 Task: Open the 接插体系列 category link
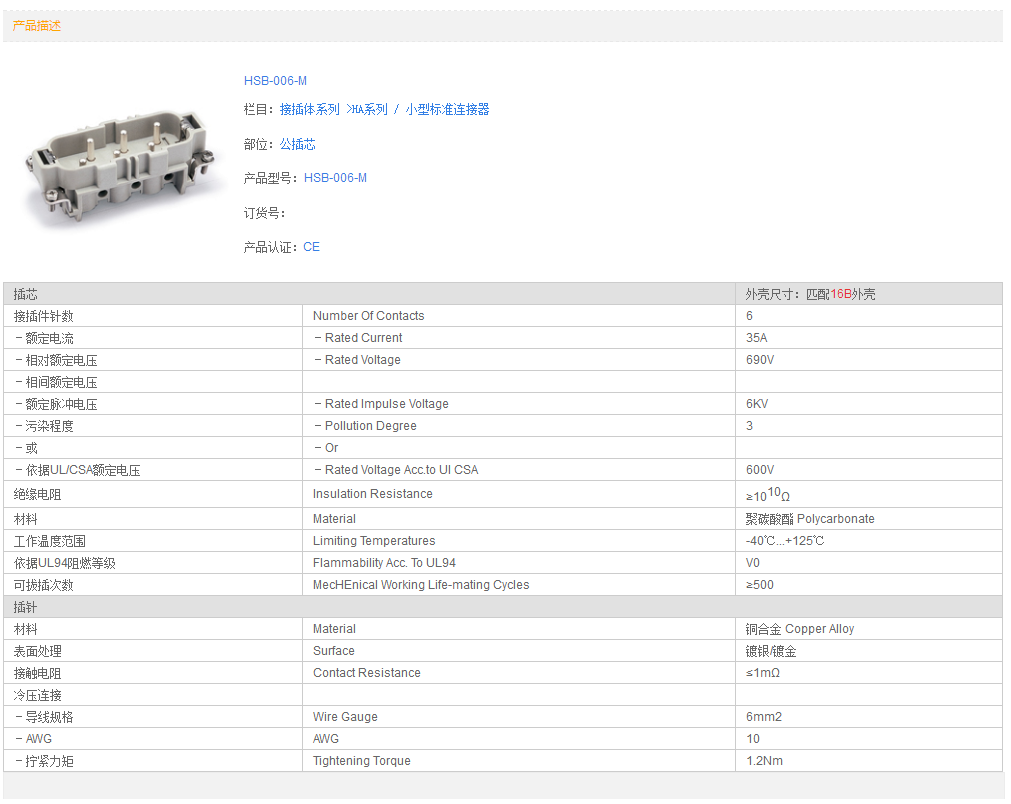click(309, 110)
